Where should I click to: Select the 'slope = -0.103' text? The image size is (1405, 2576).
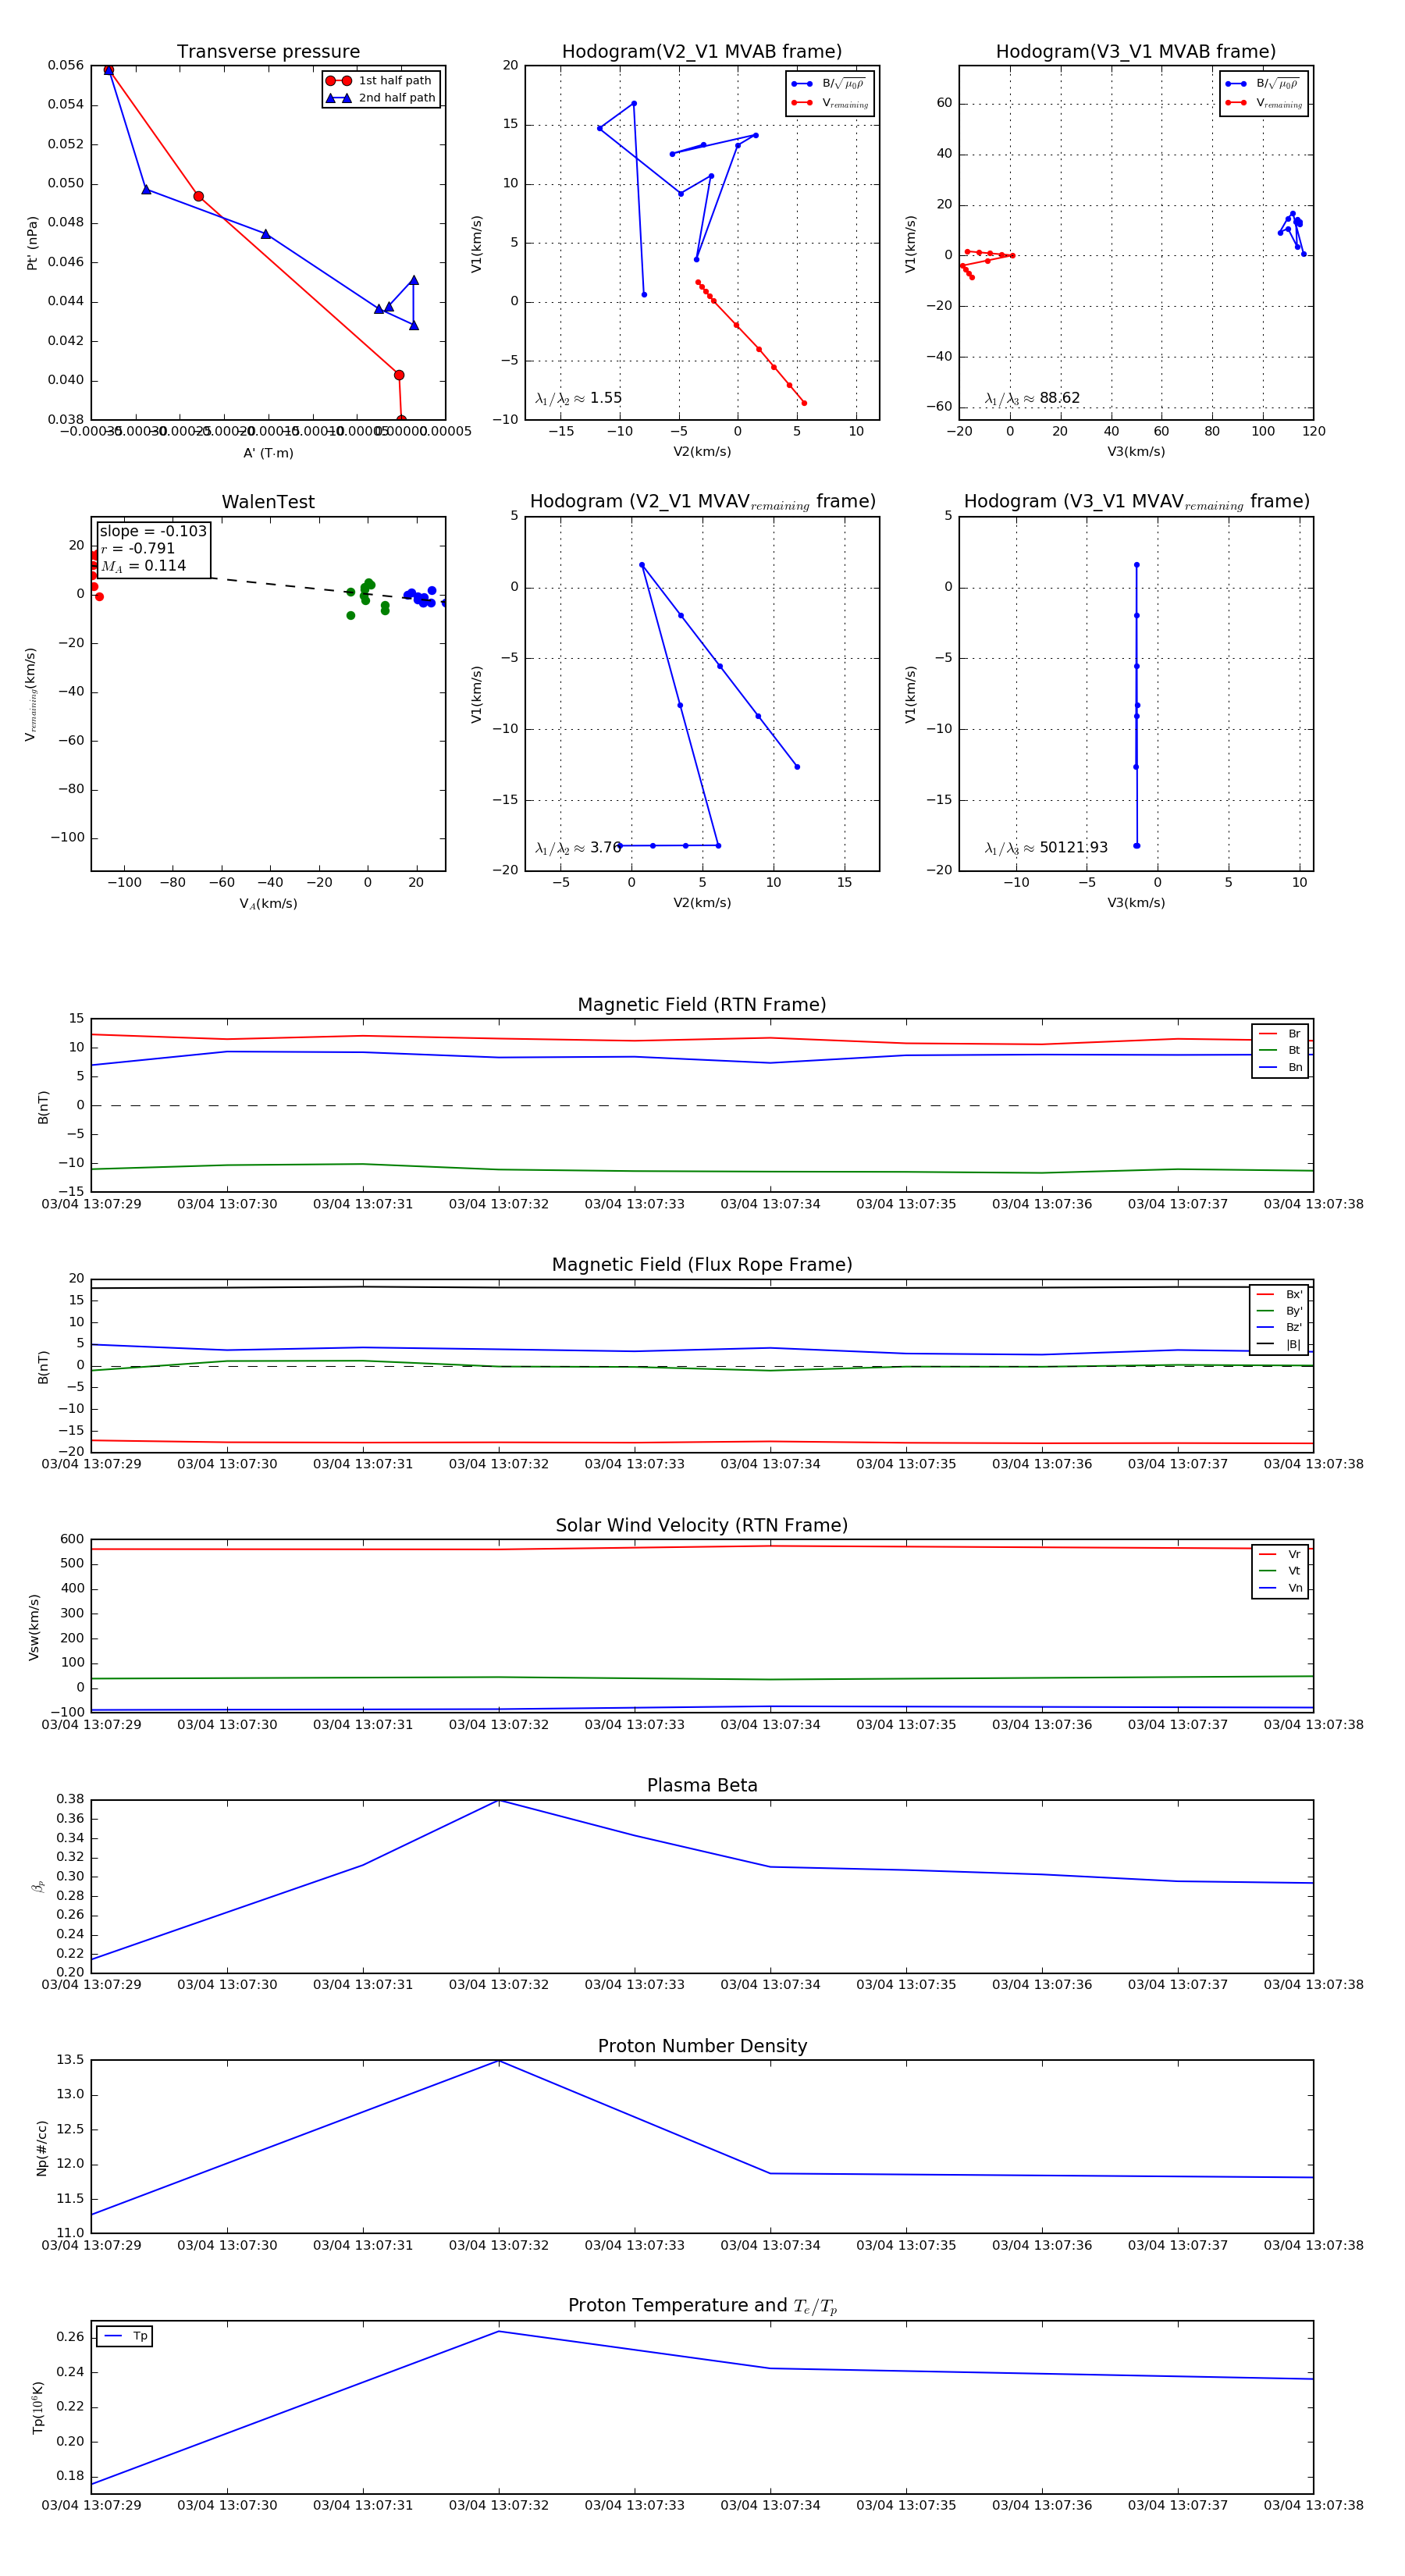[x=153, y=531]
